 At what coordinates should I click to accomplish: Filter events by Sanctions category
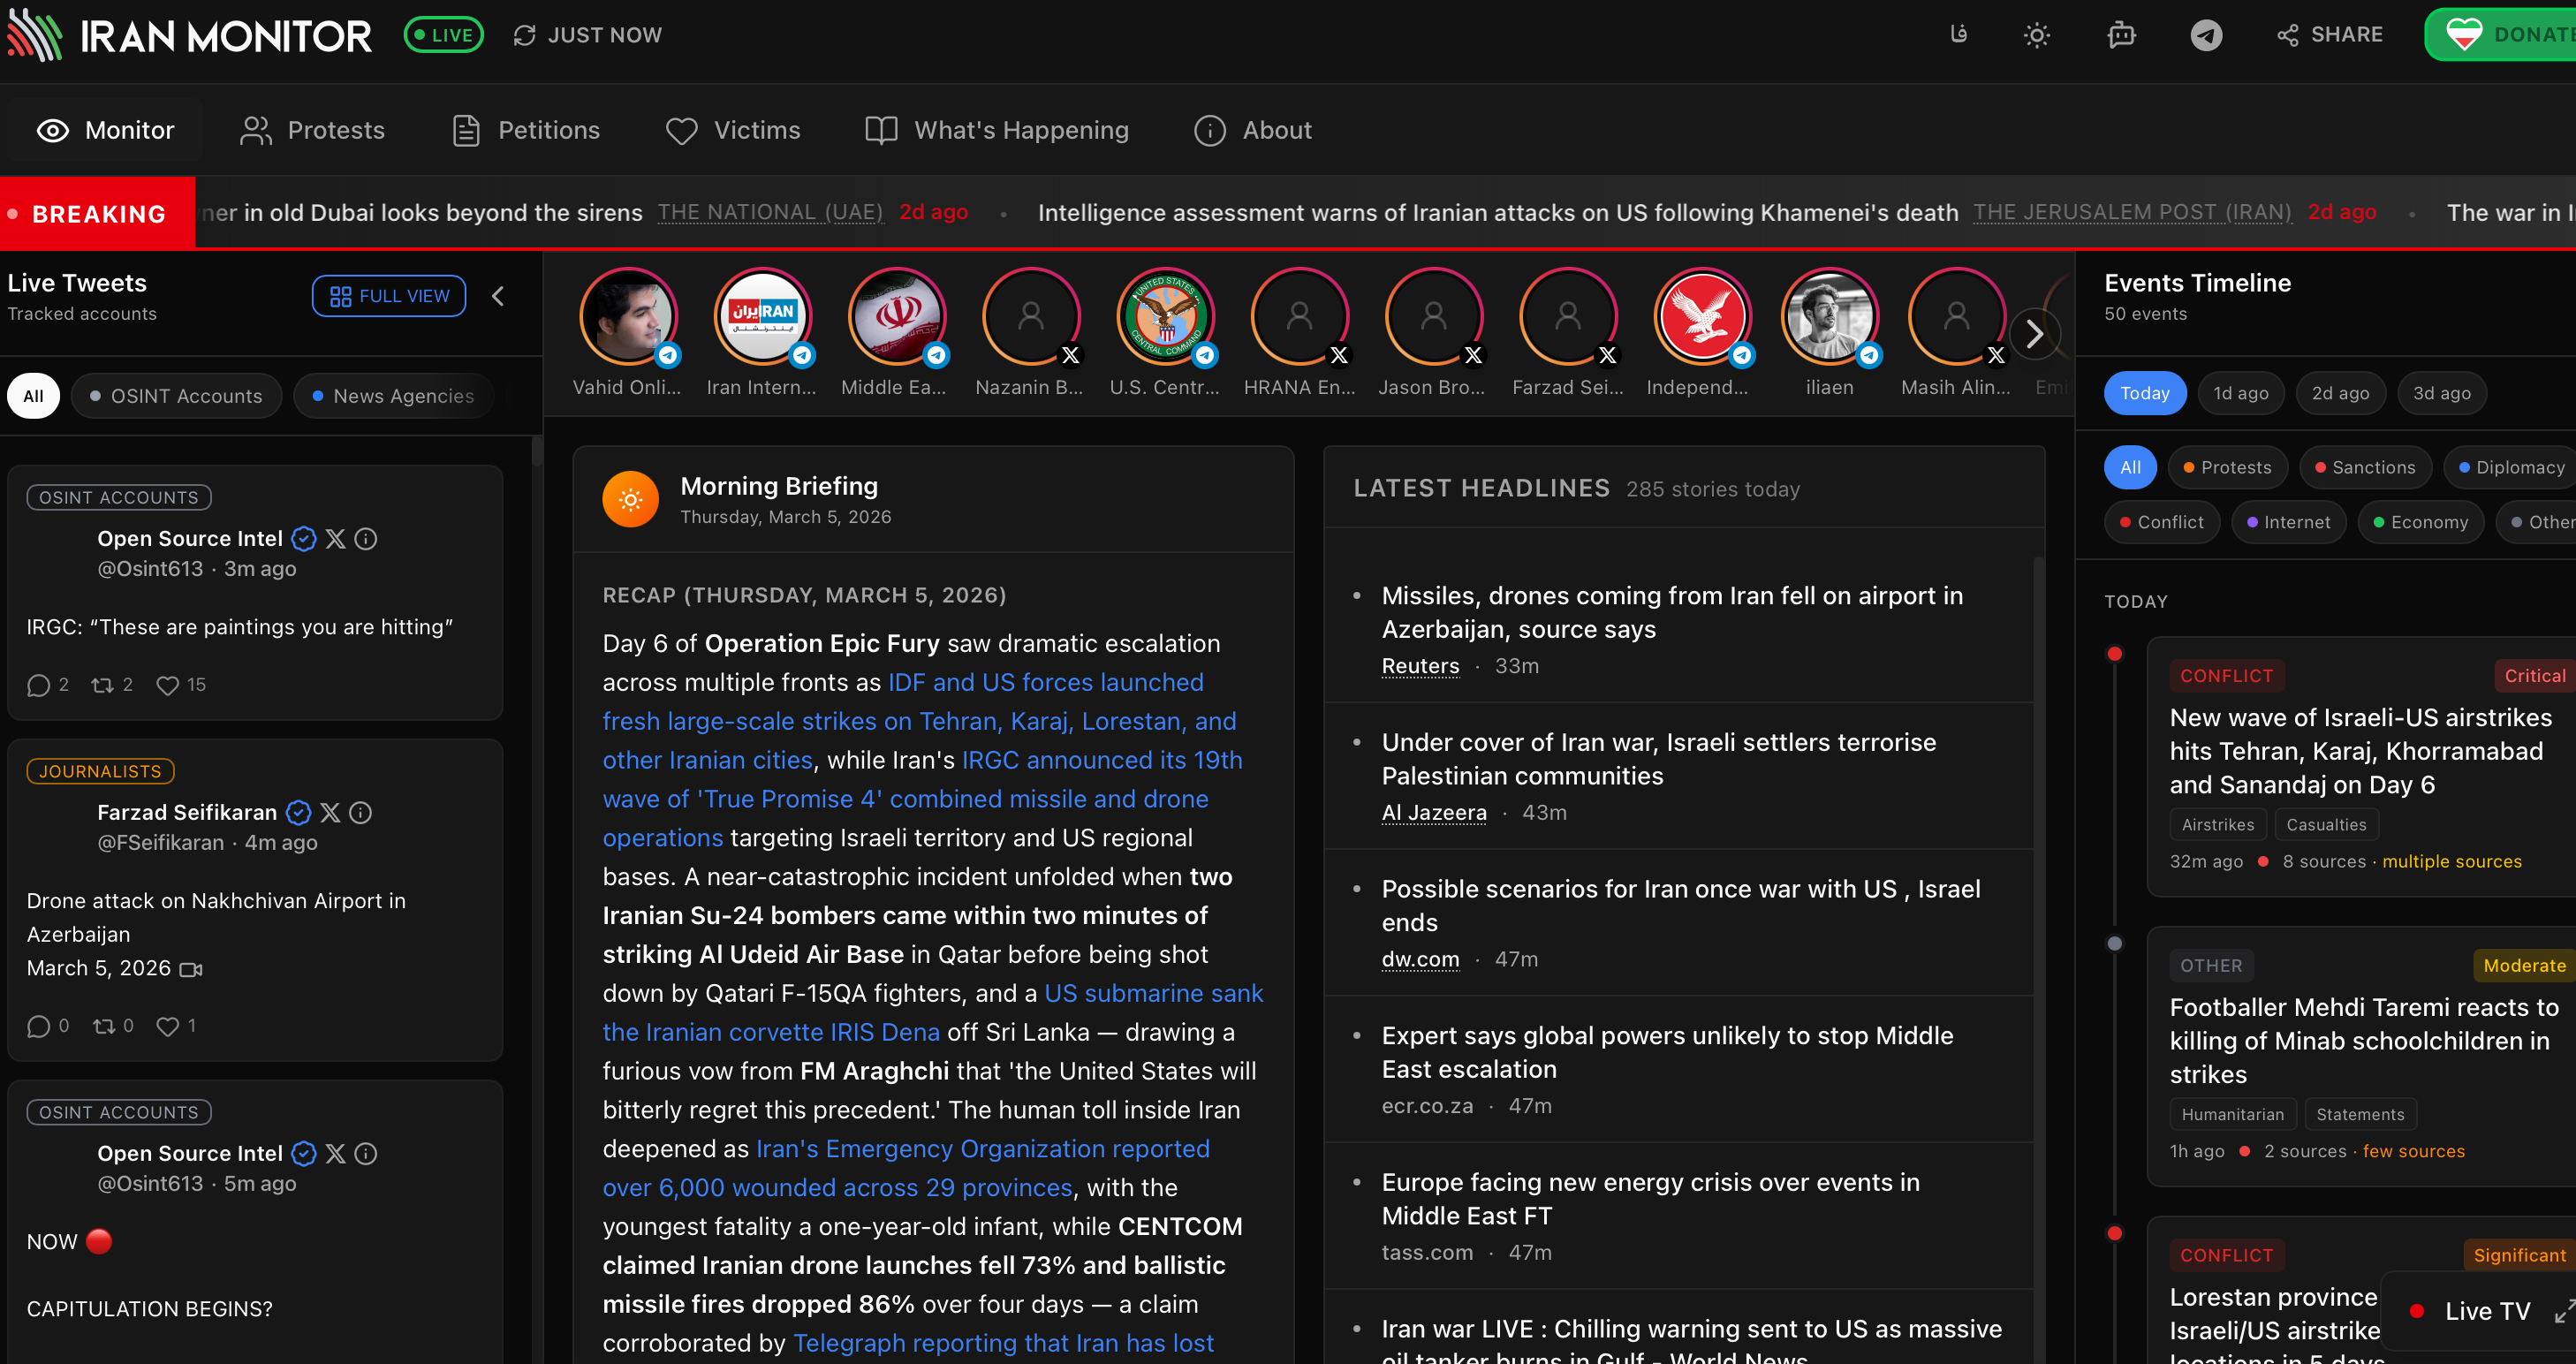coord(2364,467)
